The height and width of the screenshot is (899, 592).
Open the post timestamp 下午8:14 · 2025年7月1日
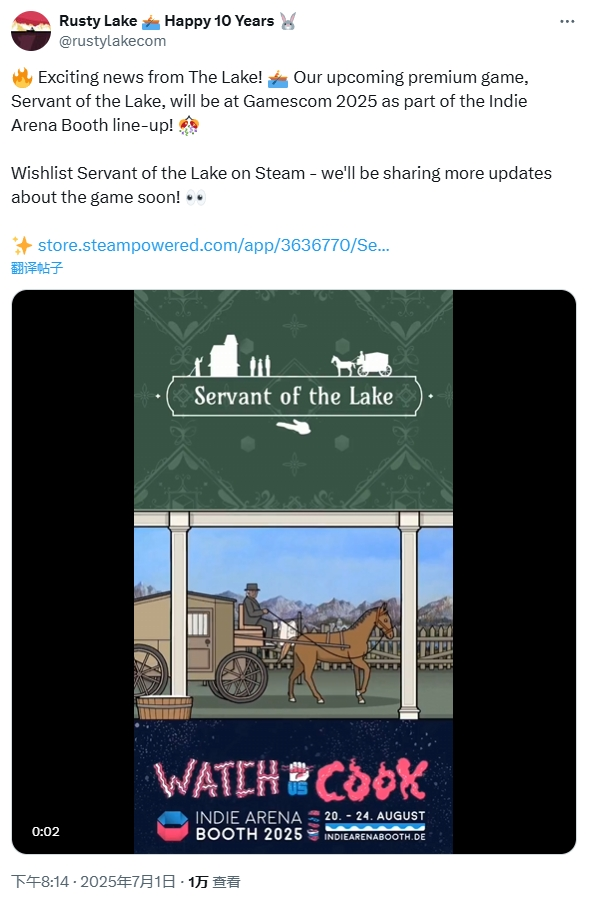point(93,882)
